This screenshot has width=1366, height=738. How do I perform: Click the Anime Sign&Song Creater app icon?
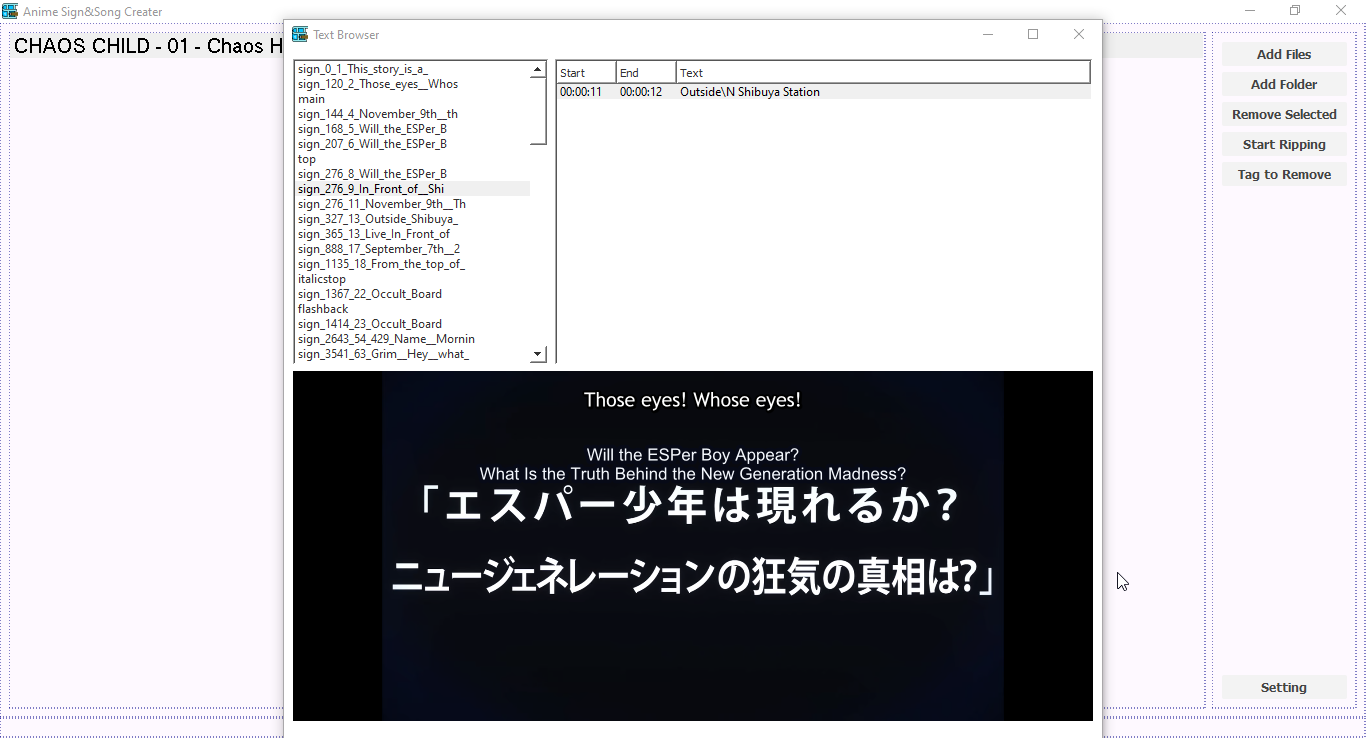(10, 11)
